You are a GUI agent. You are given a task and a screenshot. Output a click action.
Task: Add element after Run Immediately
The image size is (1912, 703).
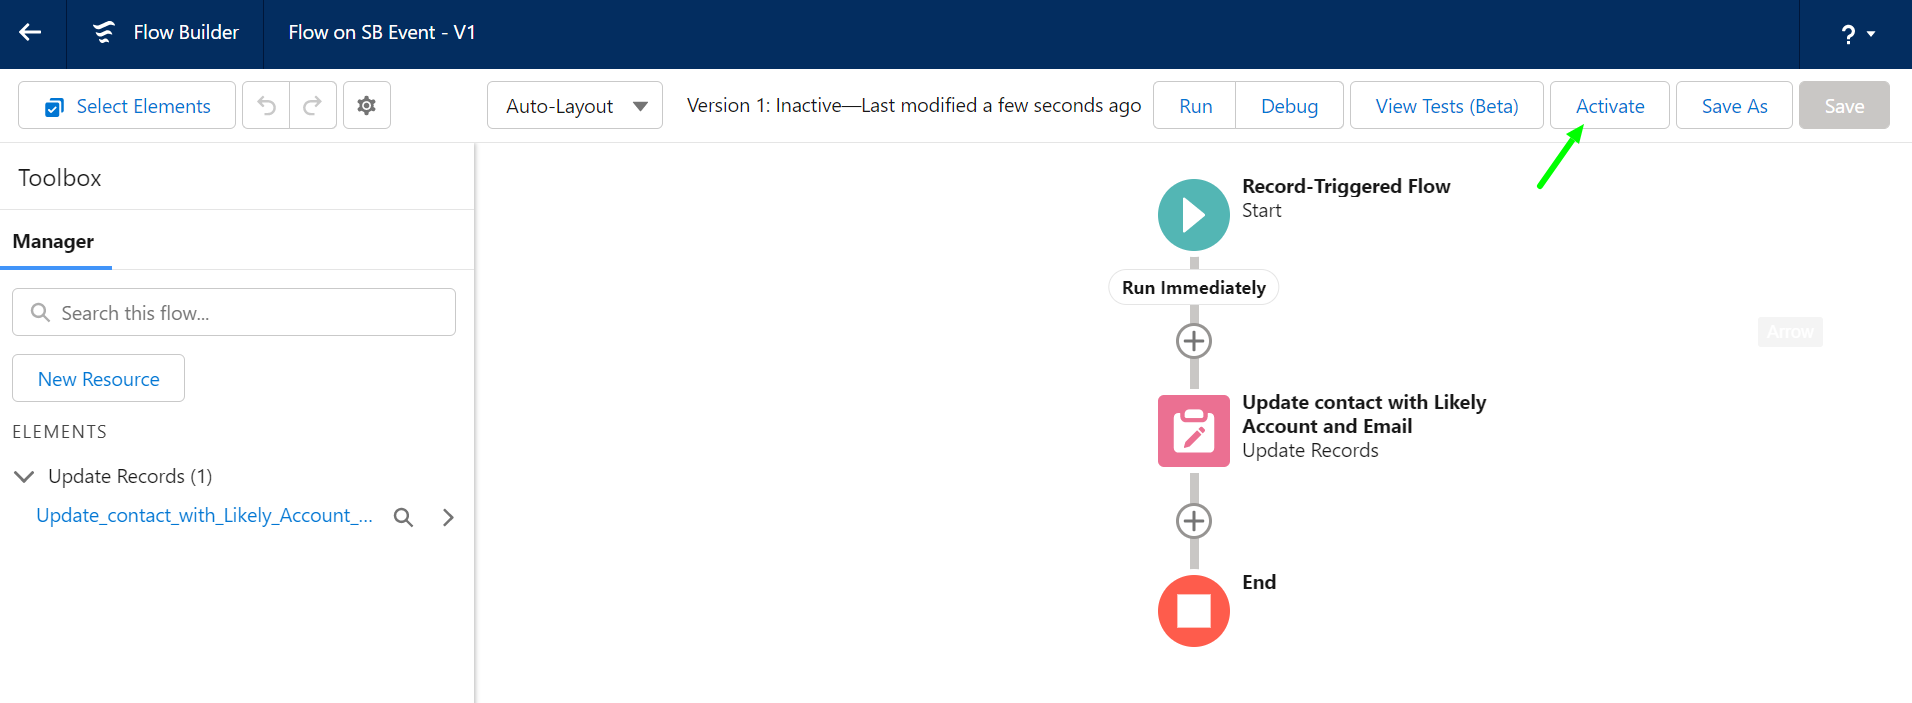[1194, 341]
